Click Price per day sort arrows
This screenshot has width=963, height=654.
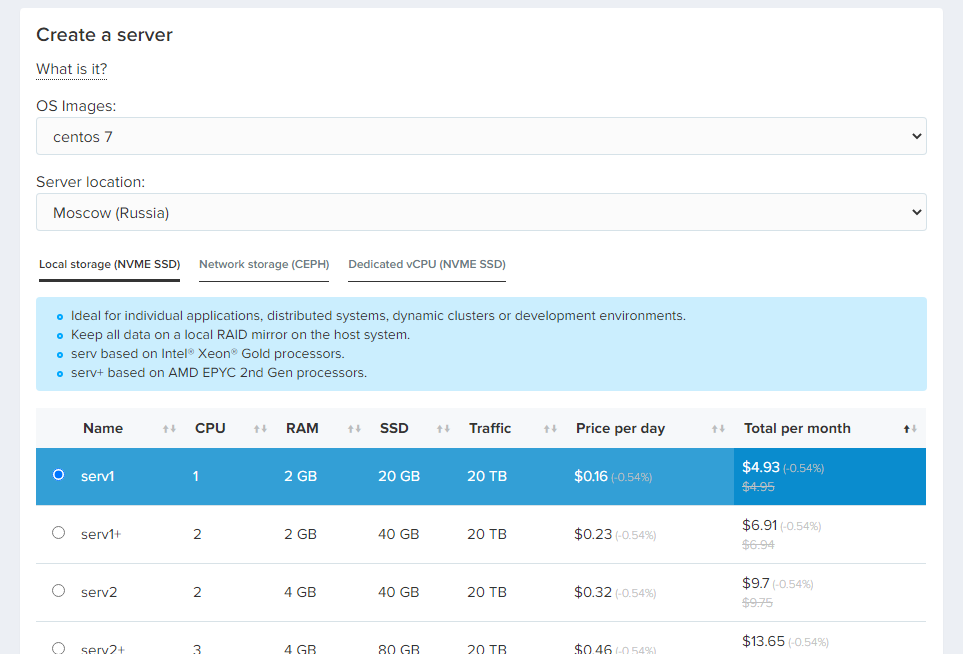[x=718, y=429]
